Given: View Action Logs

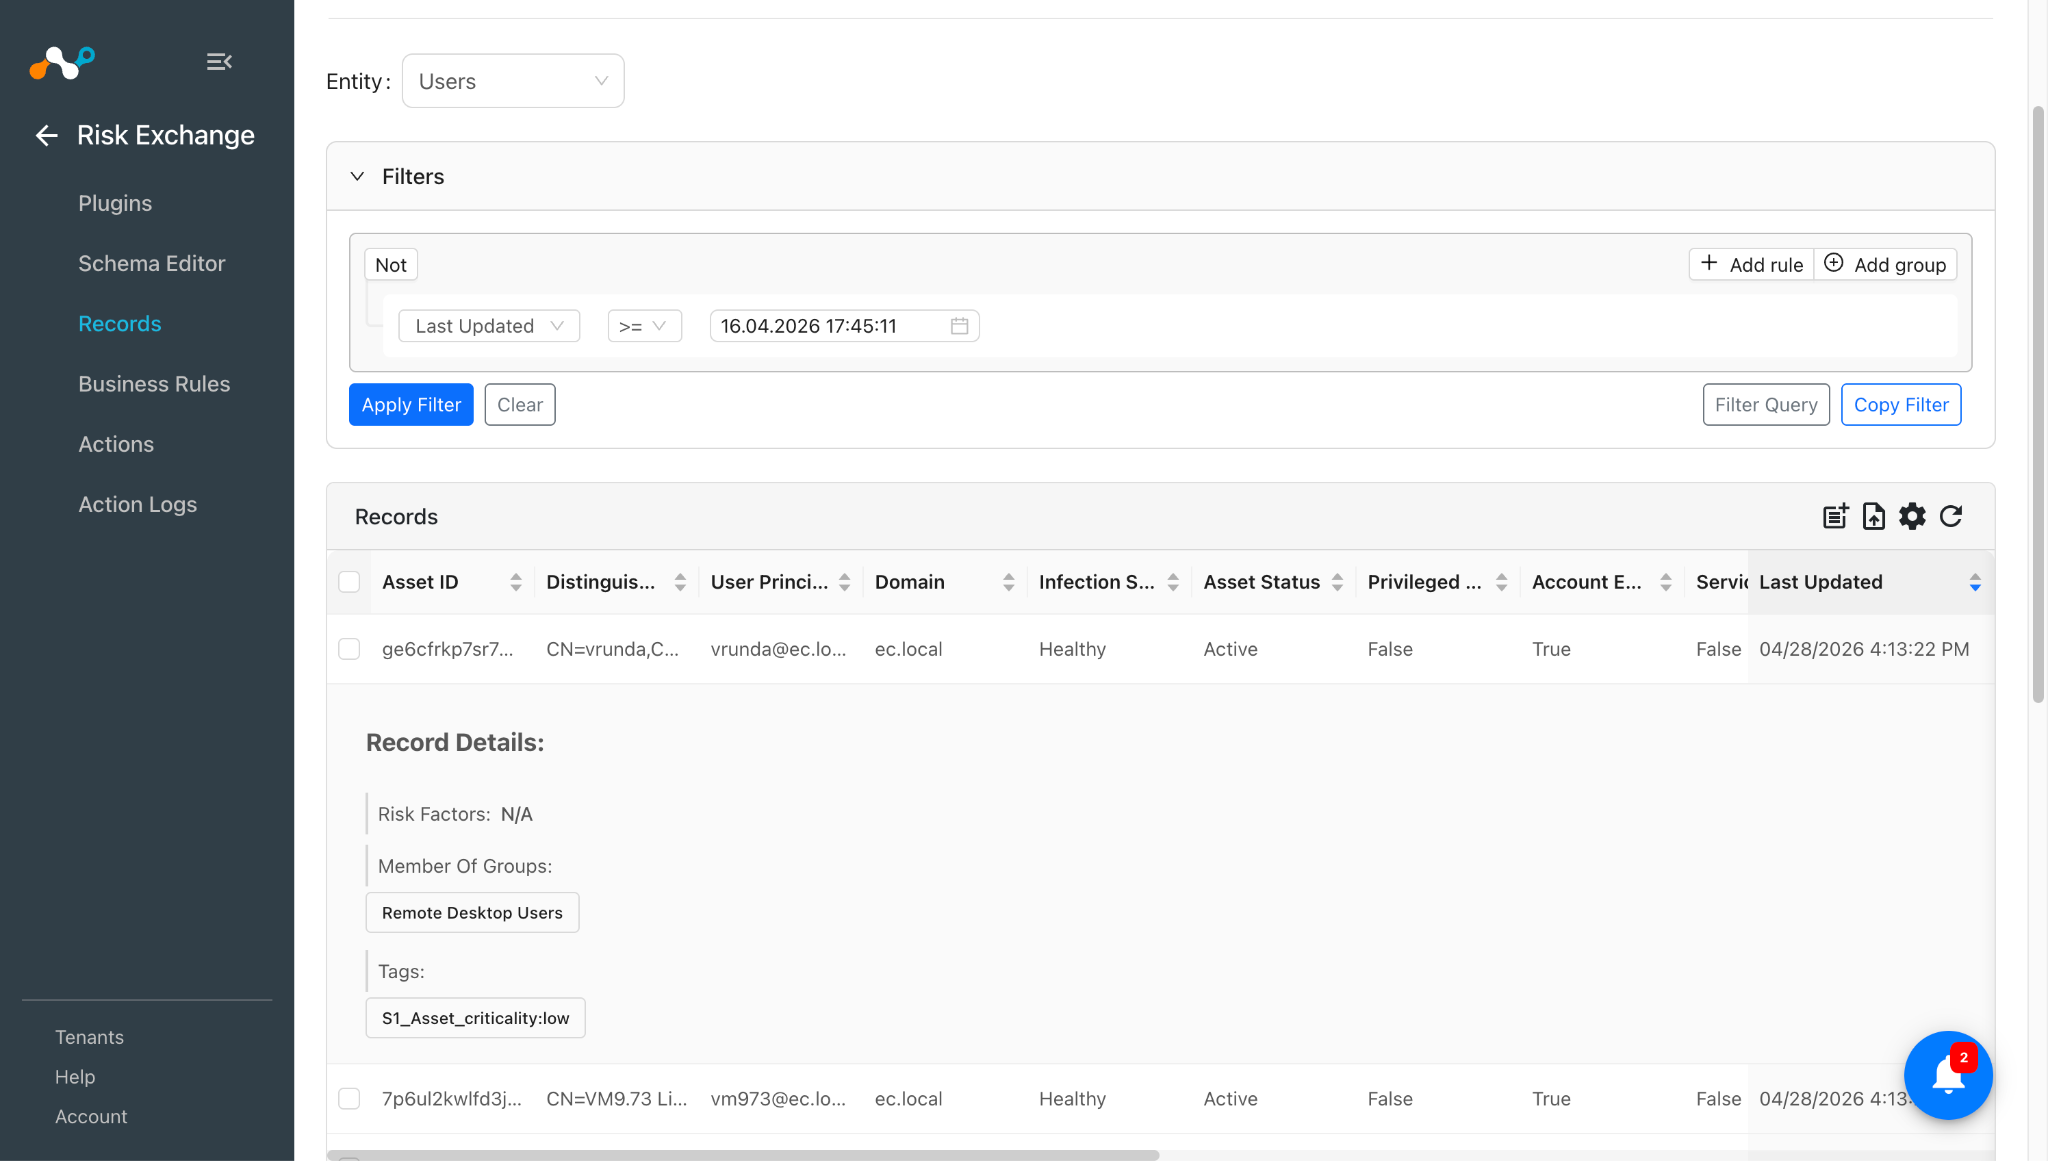Looking at the screenshot, I should (x=138, y=505).
